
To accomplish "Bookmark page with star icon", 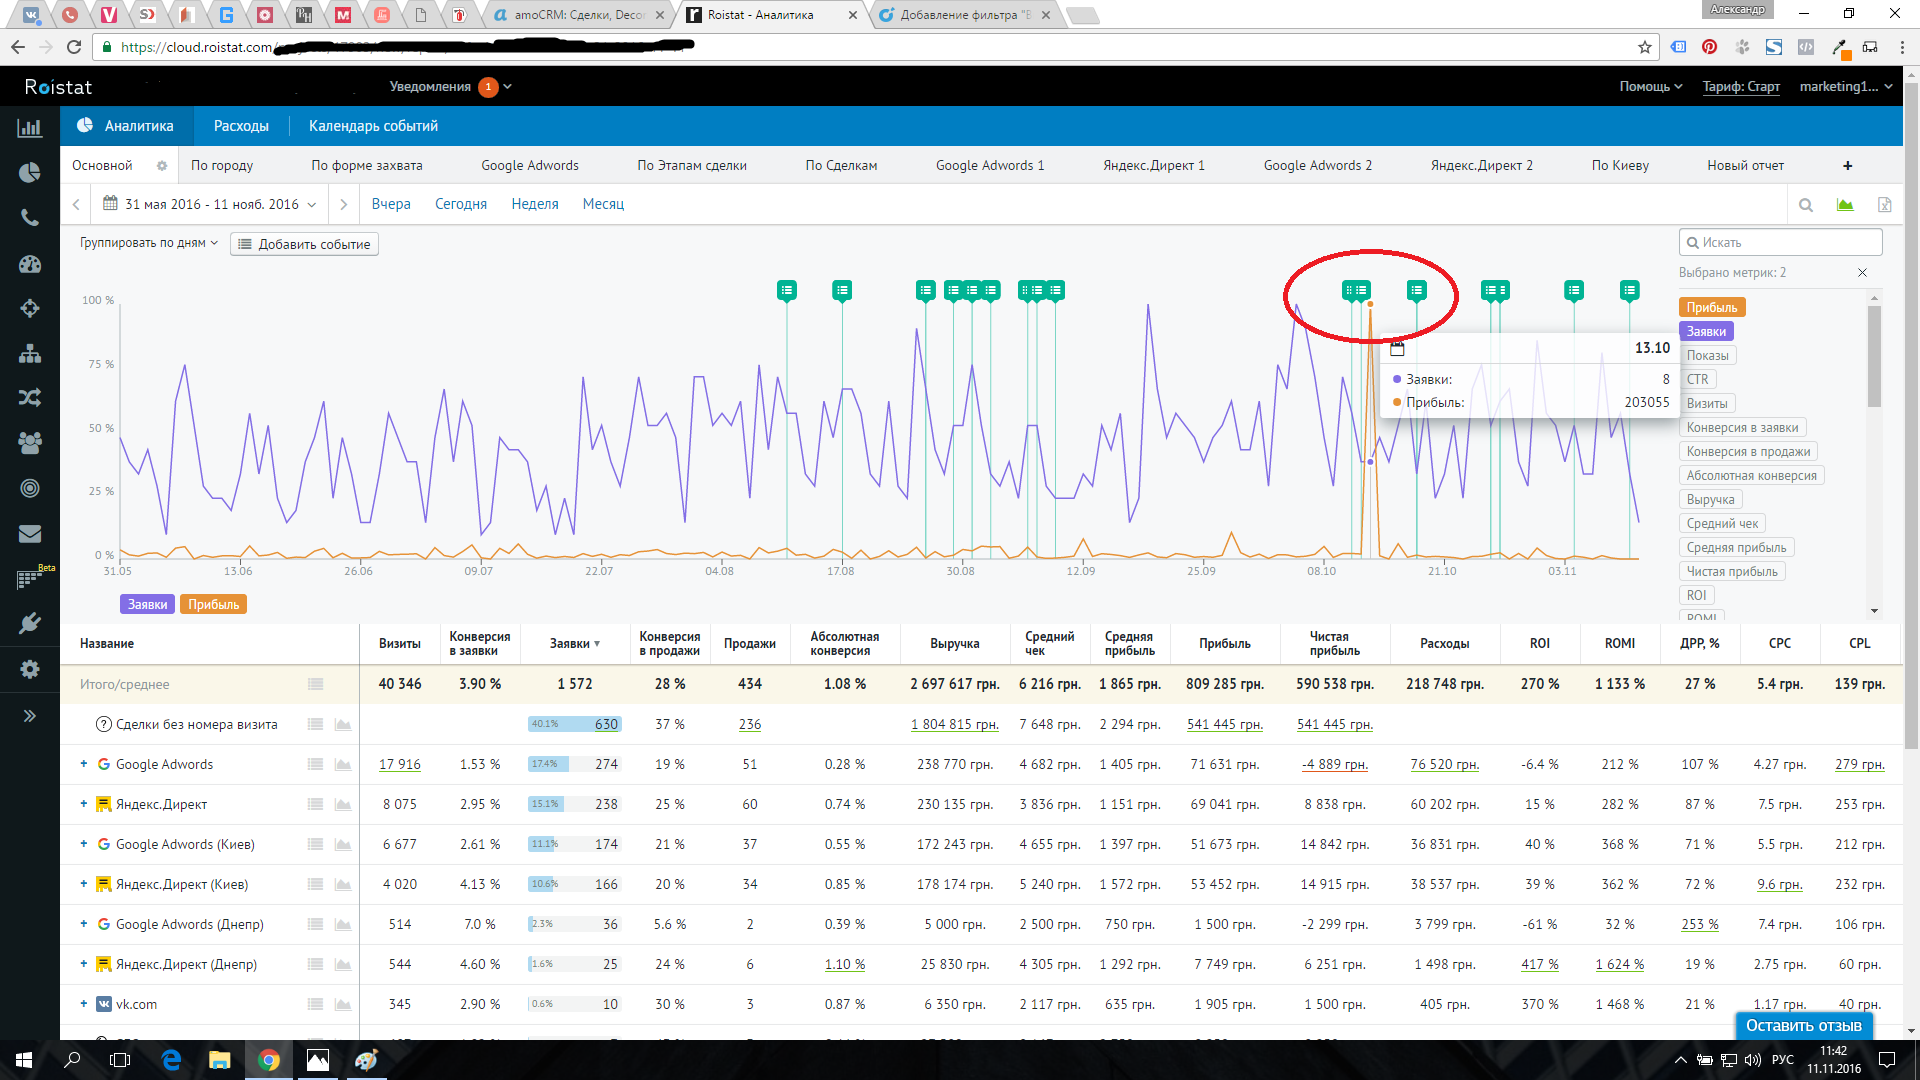I will click(1645, 47).
